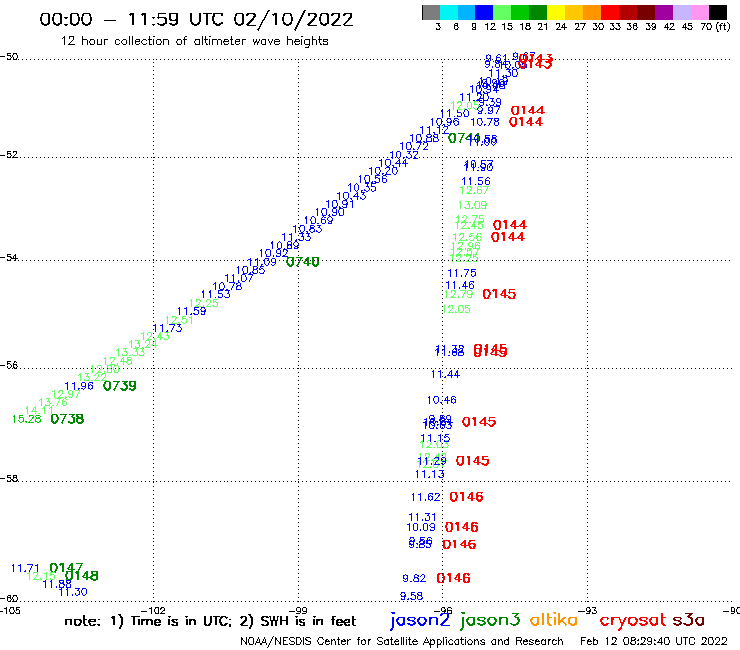Click the 0147 time marker
This screenshot has height=650, width=740.
tap(66, 567)
